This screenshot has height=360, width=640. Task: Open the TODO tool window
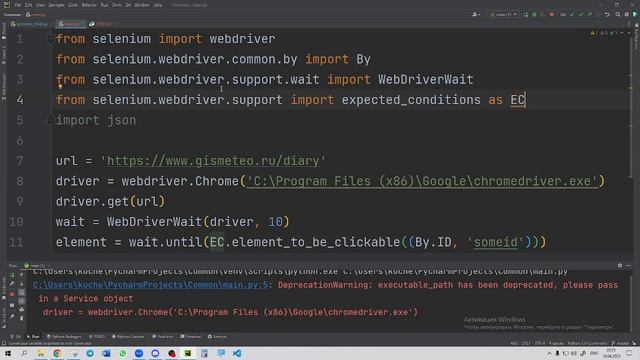tap(97, 337)
